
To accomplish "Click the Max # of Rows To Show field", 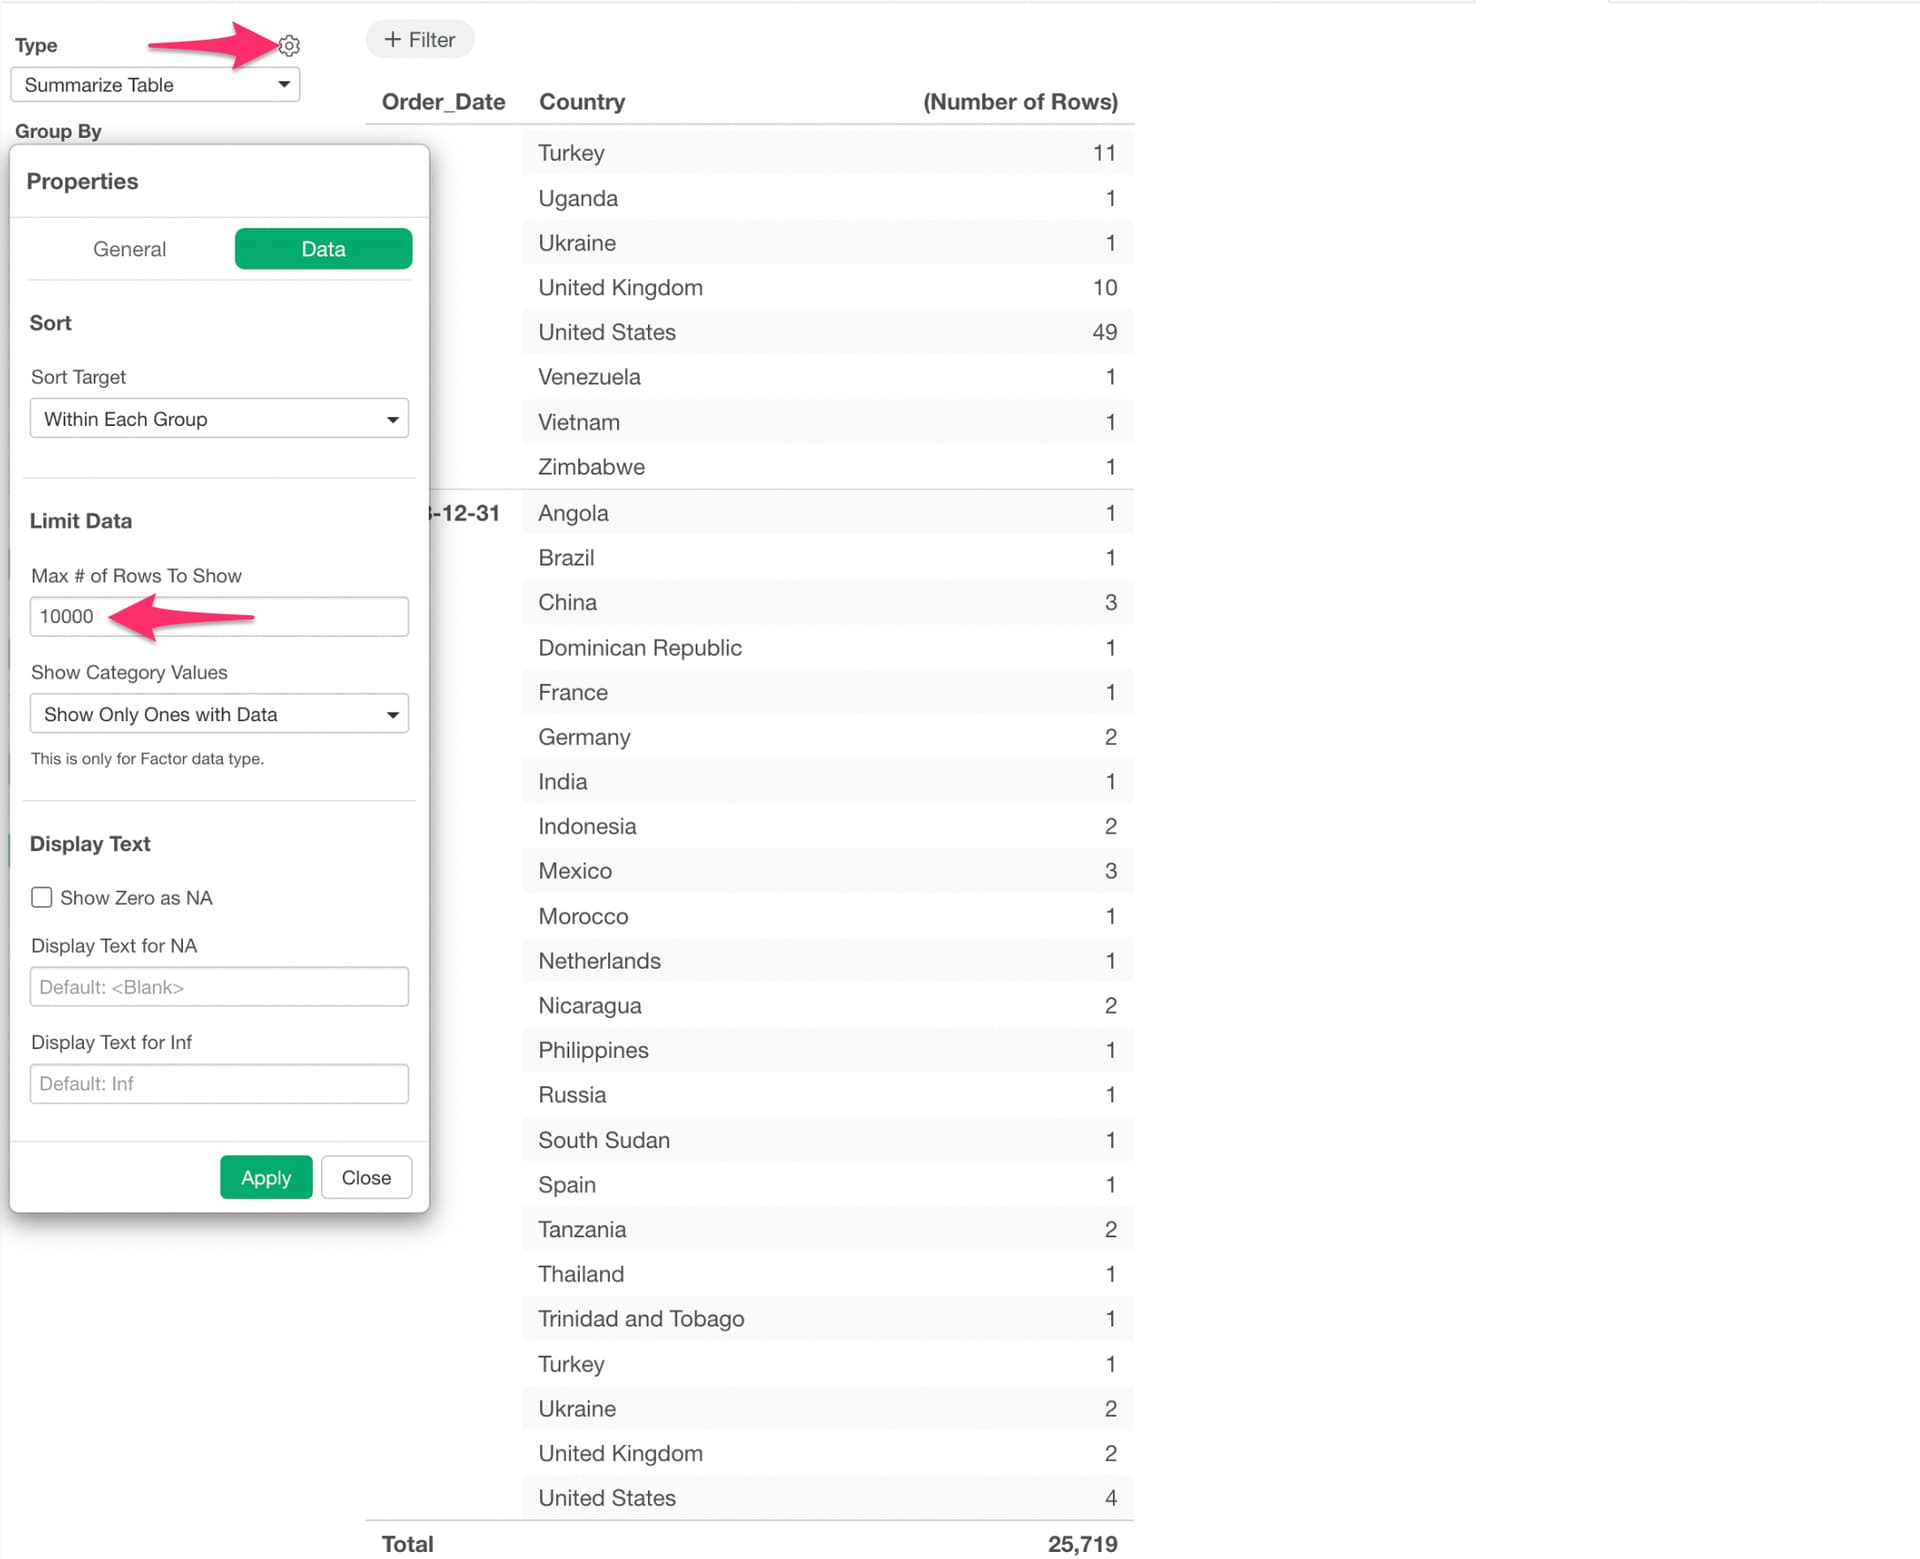I will point(219,617).
